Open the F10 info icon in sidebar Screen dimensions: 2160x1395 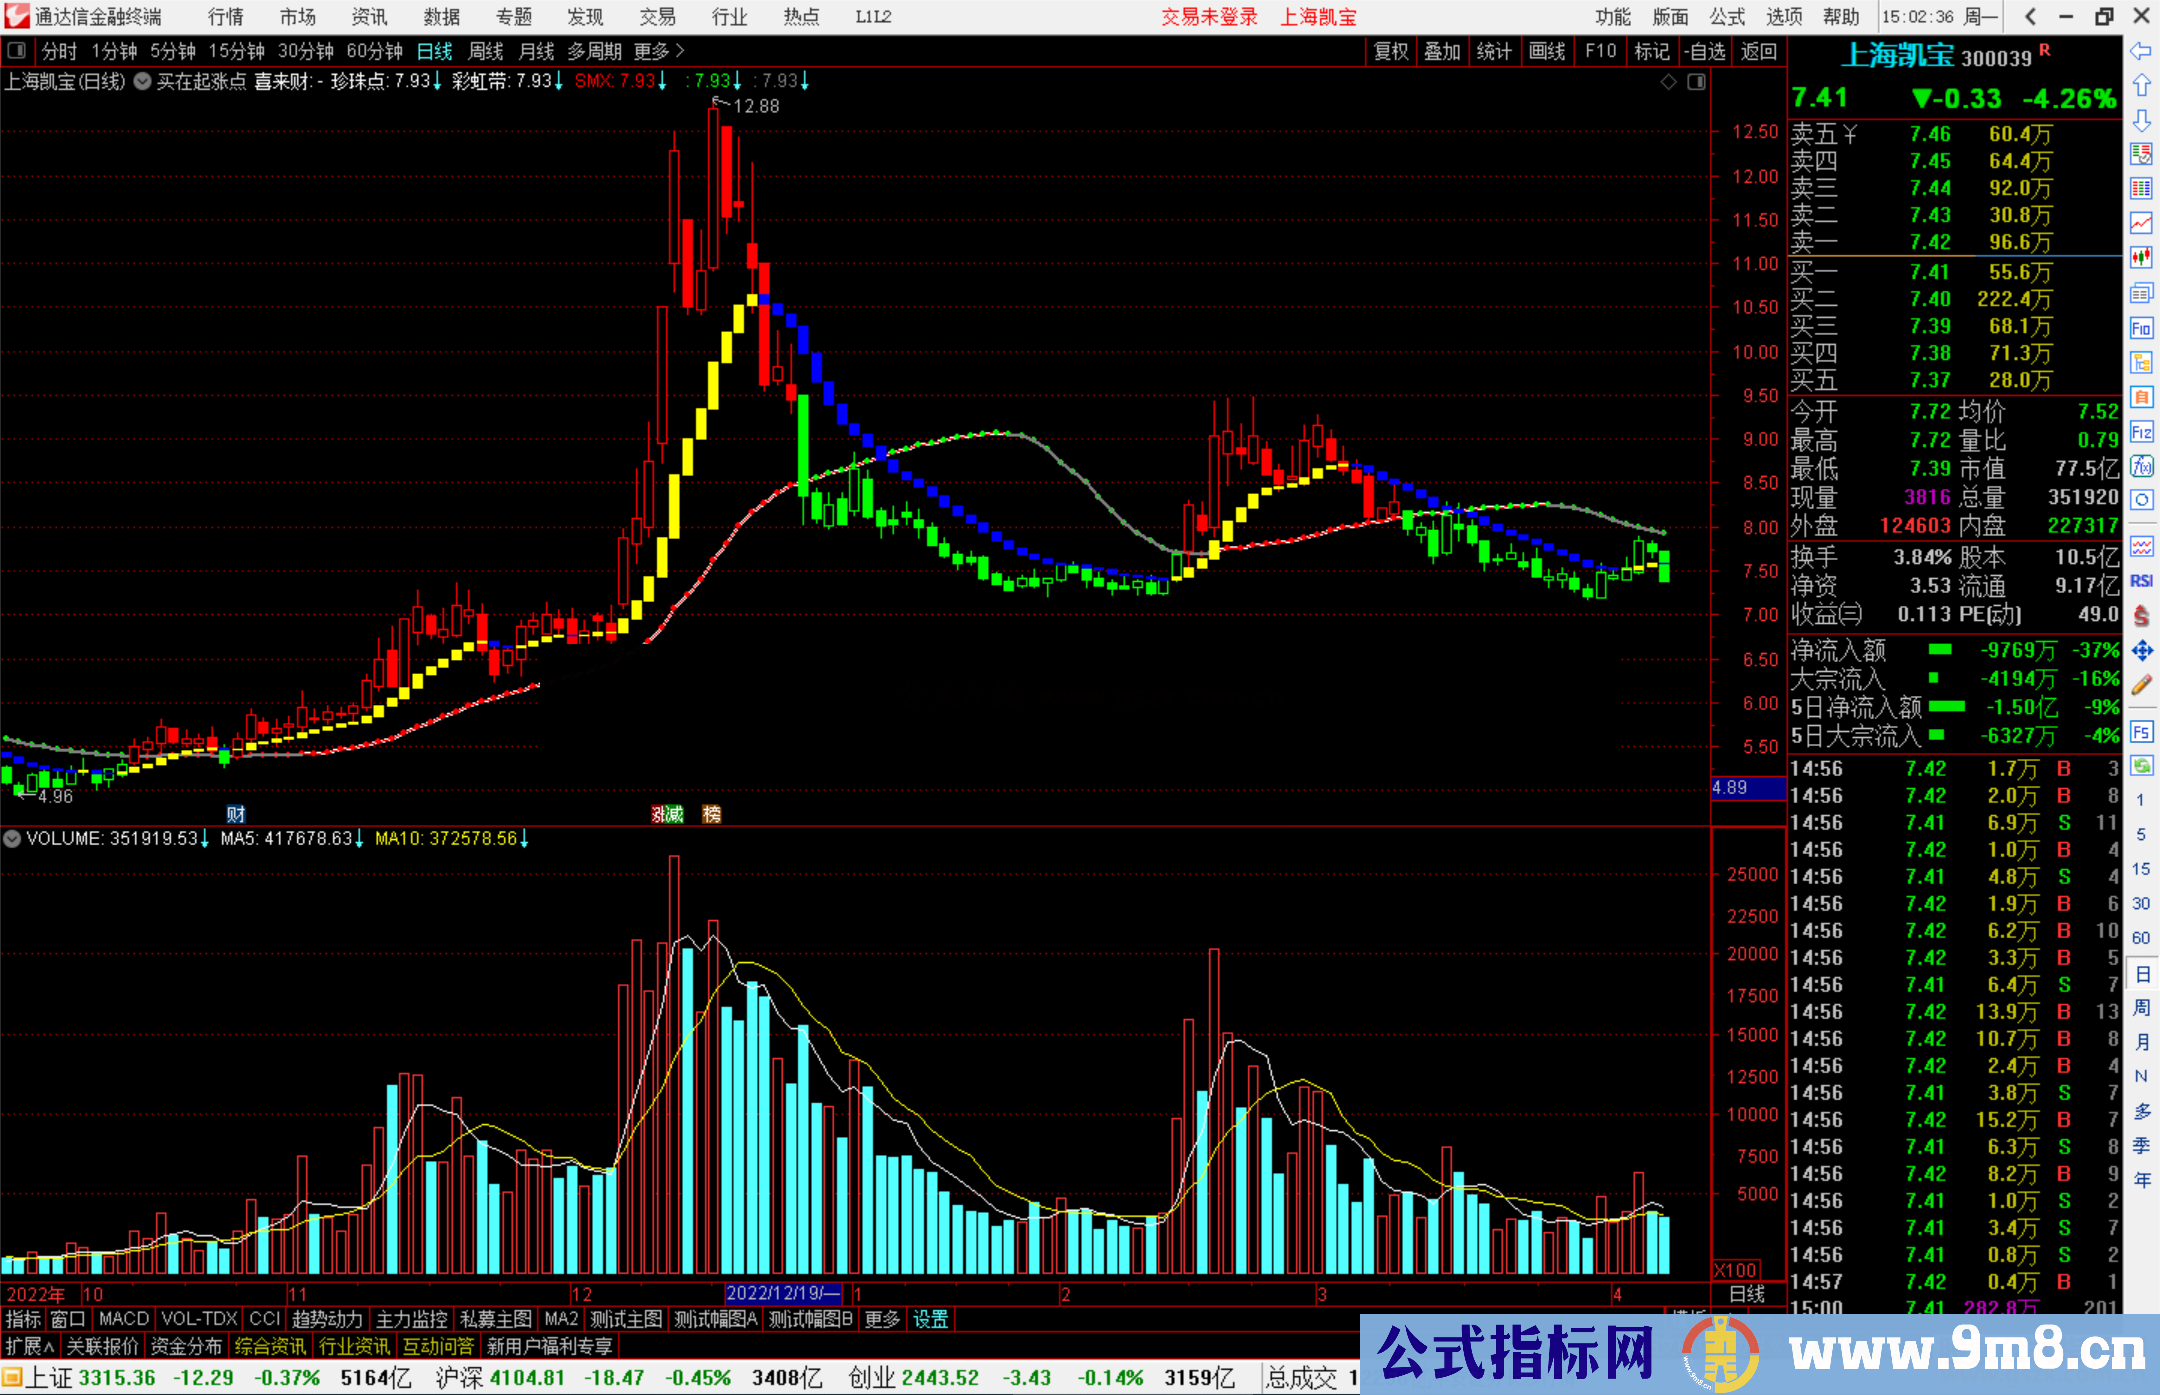pos(2141,329)
